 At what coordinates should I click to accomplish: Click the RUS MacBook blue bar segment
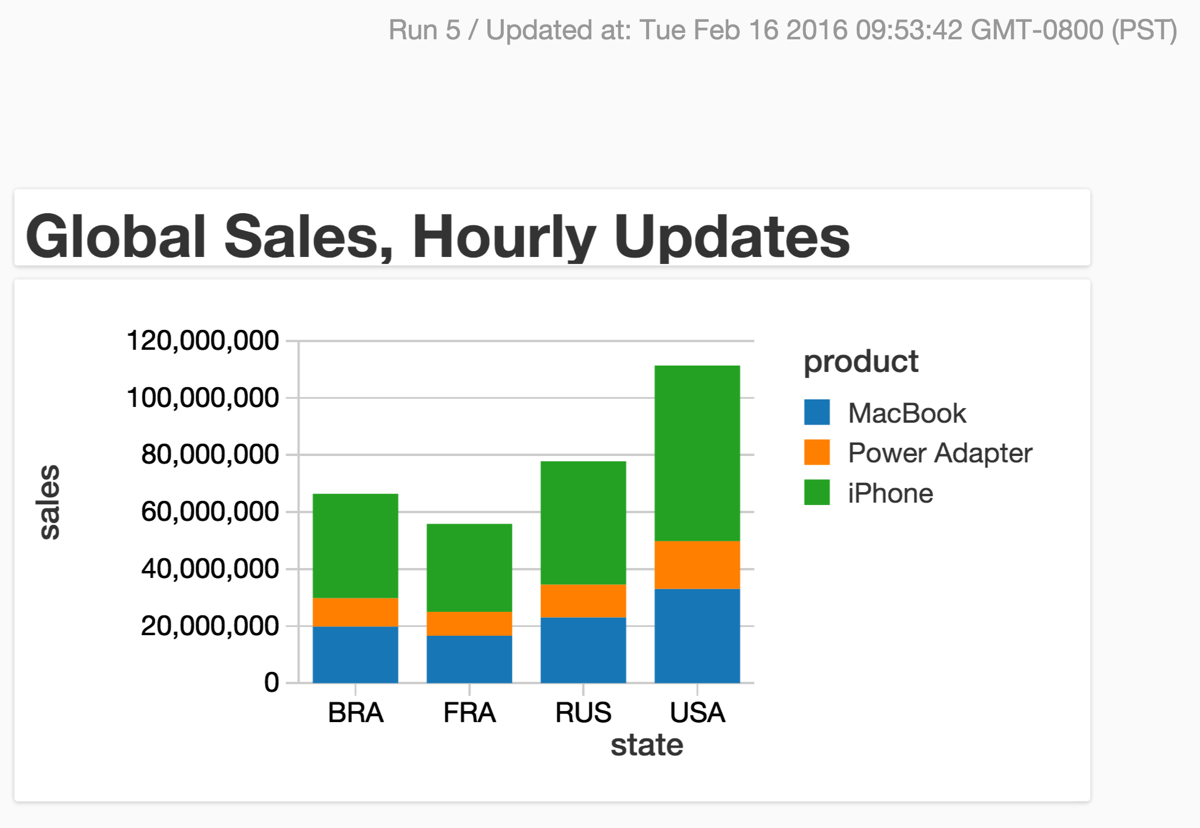pos(583,650)
